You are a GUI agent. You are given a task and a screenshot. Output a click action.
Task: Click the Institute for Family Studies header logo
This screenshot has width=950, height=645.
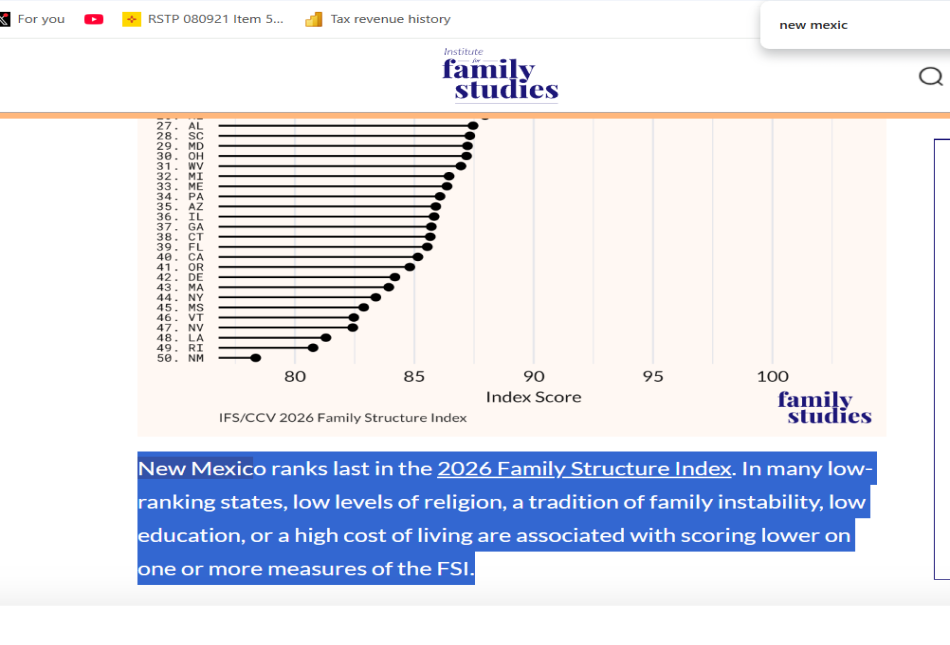(x=500, y=76)
